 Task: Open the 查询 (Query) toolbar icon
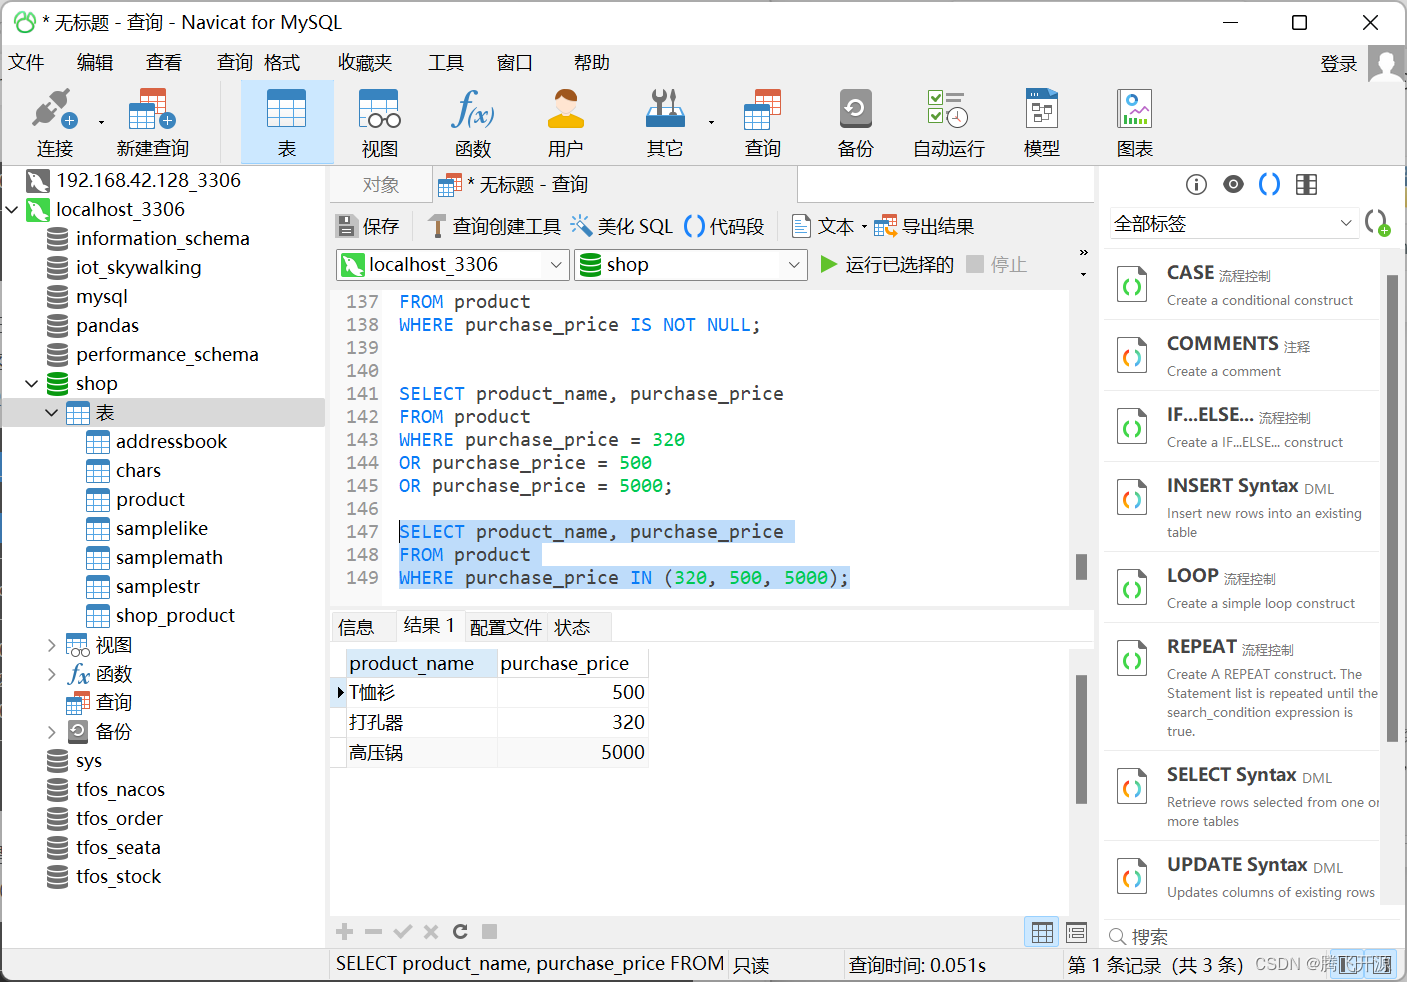tap(763, 122)
